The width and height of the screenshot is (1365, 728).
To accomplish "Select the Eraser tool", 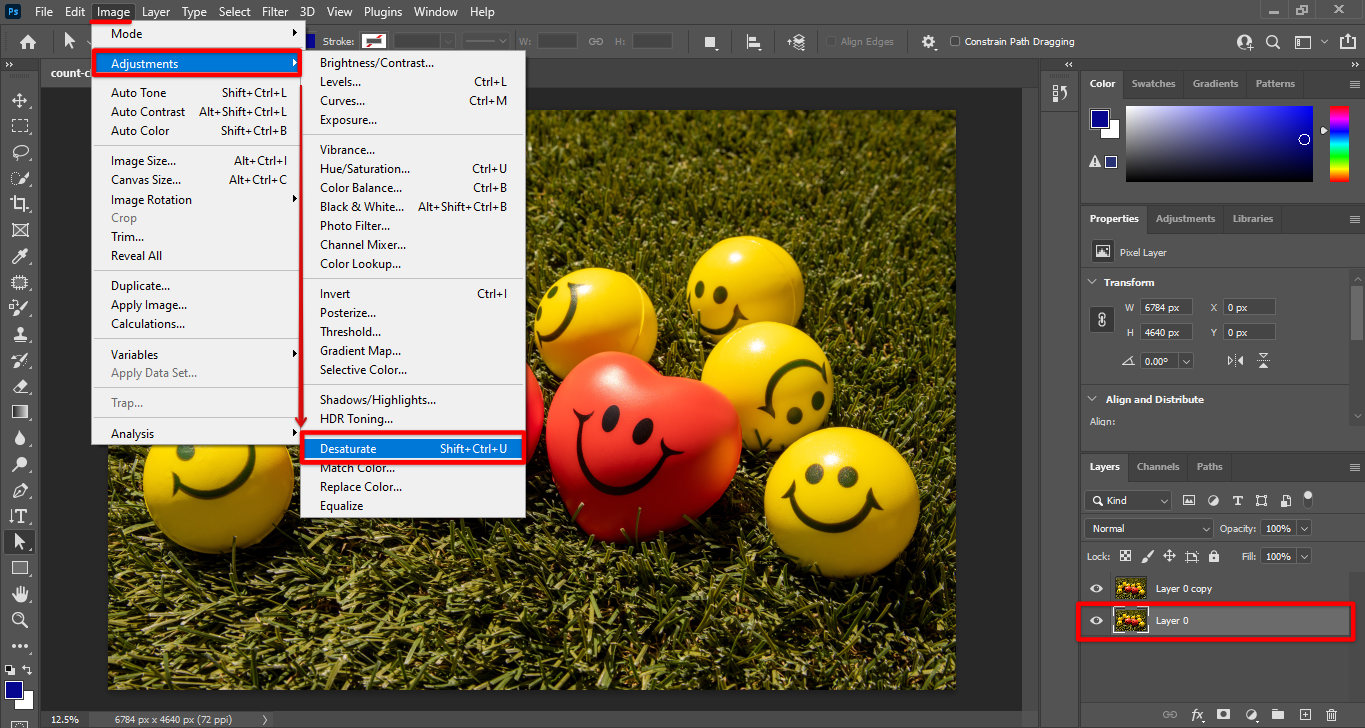I will click(x=19, y=386).
